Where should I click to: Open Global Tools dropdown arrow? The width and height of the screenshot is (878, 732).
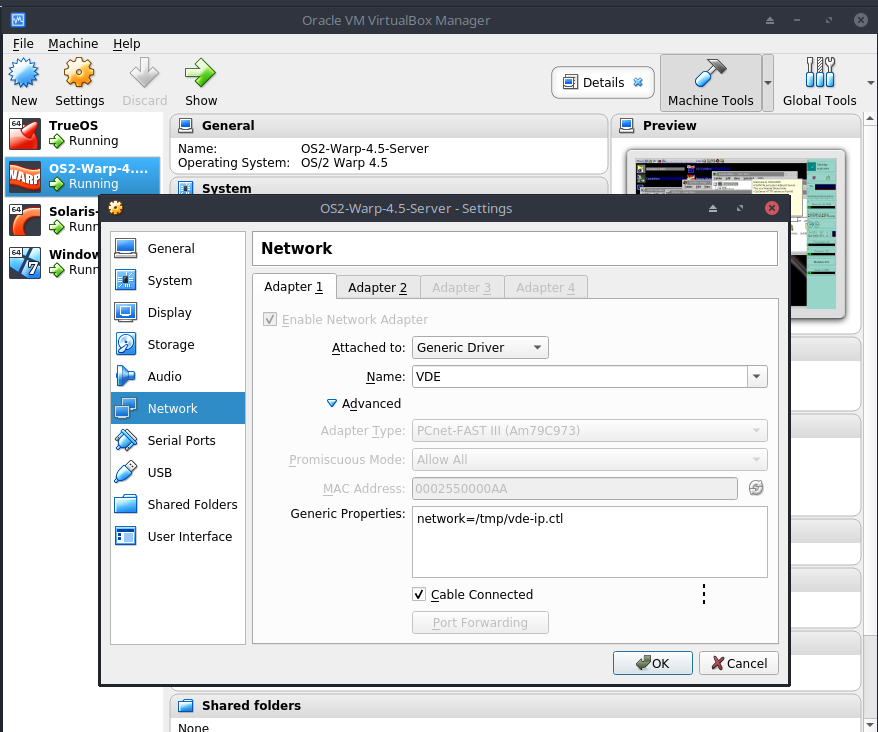[871, 83]
